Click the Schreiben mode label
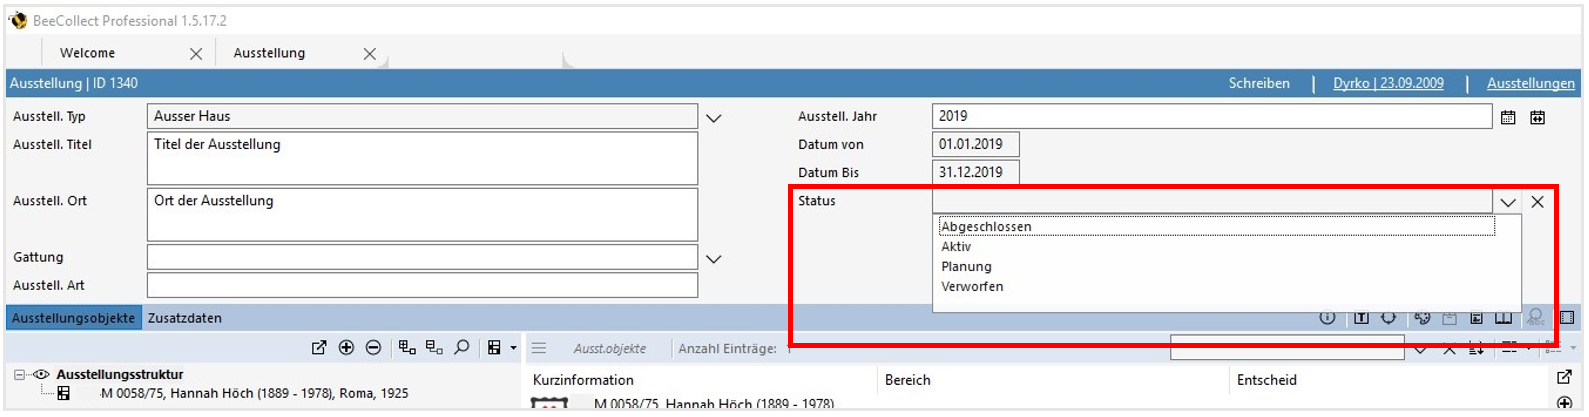This screenshot has width=1589, height=417. (1259, 84)
